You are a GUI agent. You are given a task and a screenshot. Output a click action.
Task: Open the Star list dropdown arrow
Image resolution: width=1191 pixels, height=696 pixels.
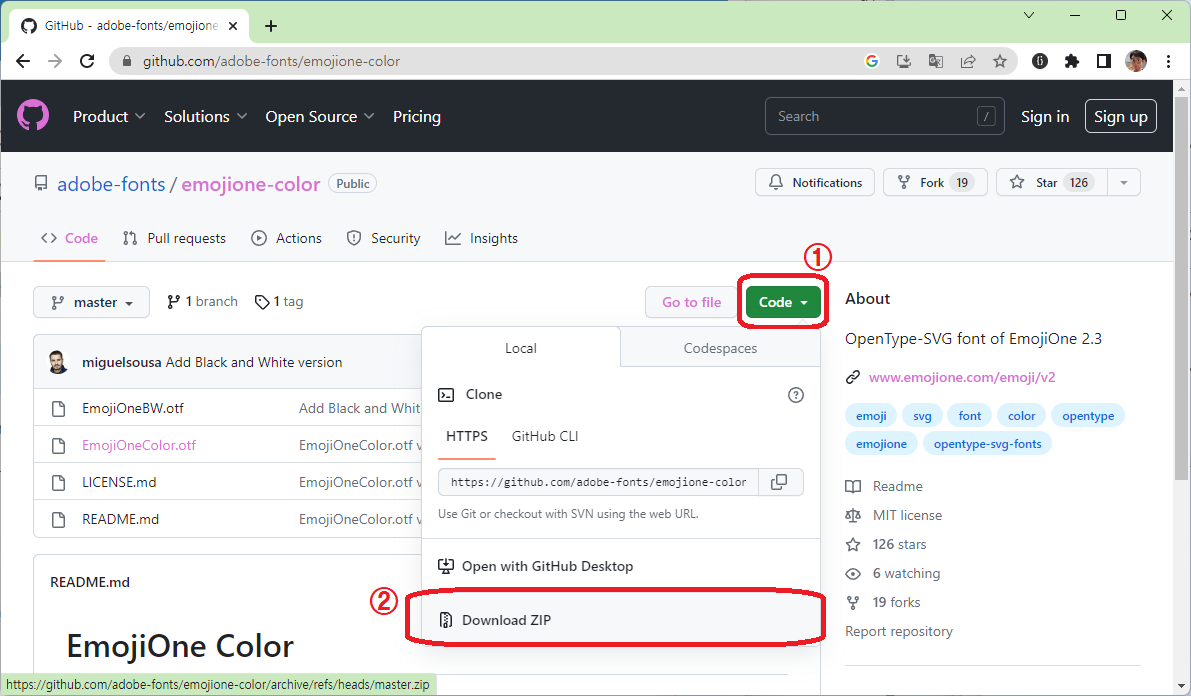[x=1124, y=182]
